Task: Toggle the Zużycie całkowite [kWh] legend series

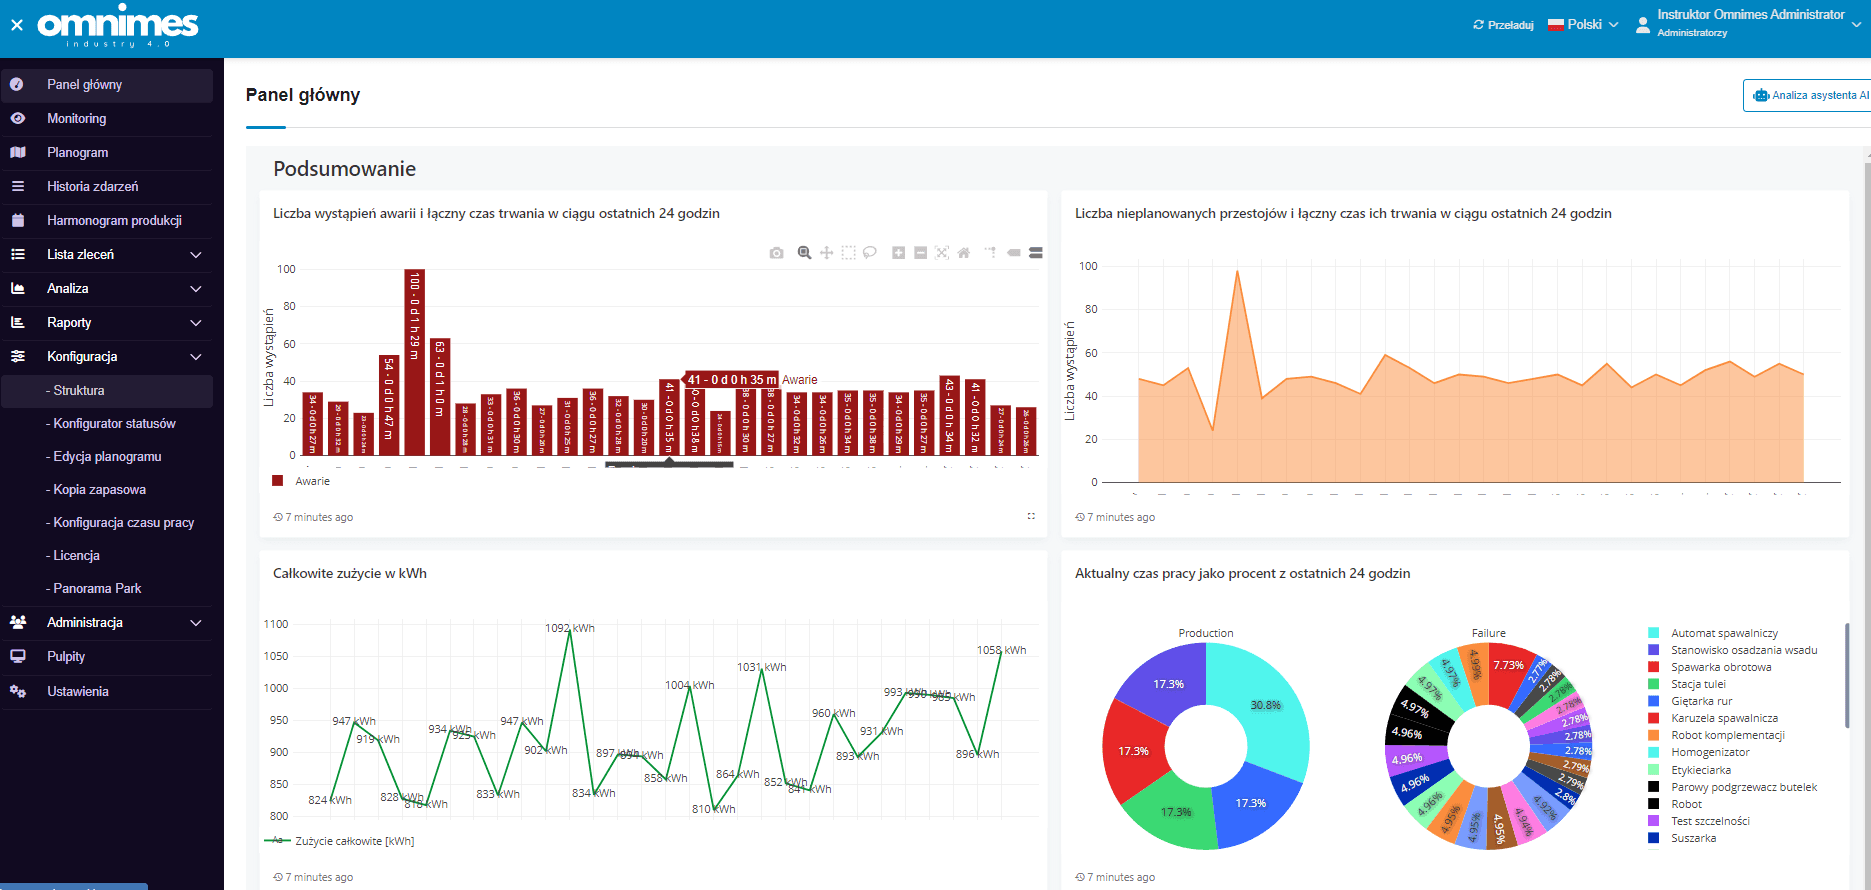Action: pos(340,841)
